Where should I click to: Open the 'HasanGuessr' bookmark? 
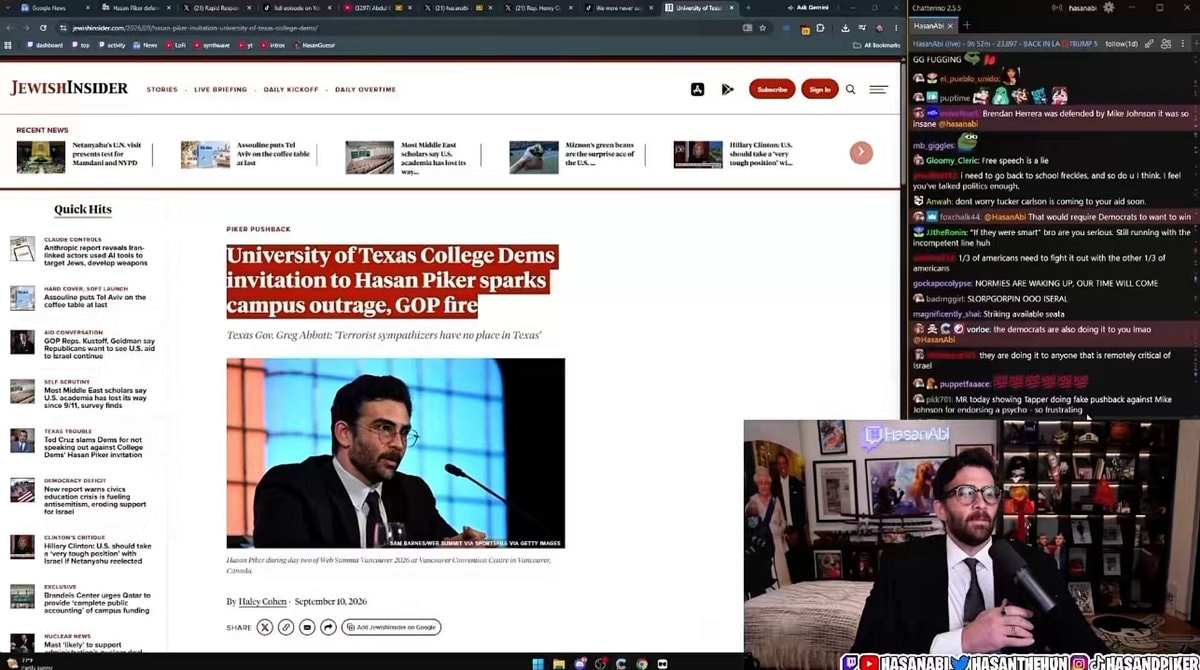click(x=315, y=45)
